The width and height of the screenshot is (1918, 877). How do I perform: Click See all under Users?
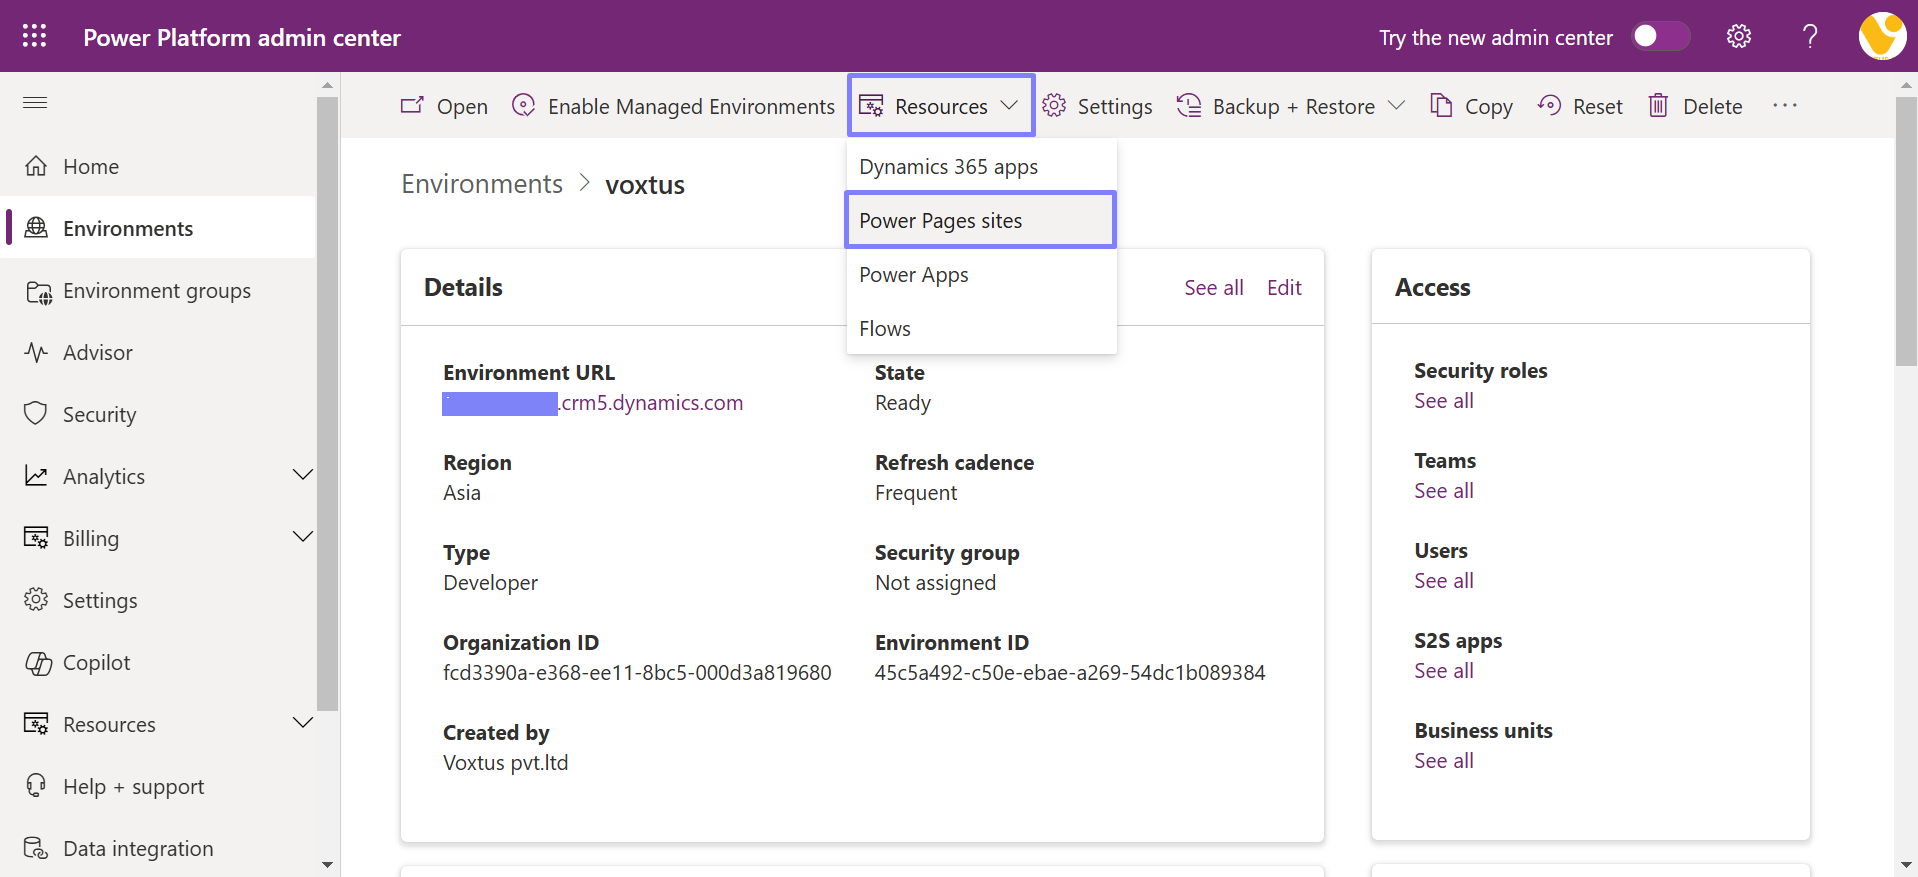pos(1444,581)
